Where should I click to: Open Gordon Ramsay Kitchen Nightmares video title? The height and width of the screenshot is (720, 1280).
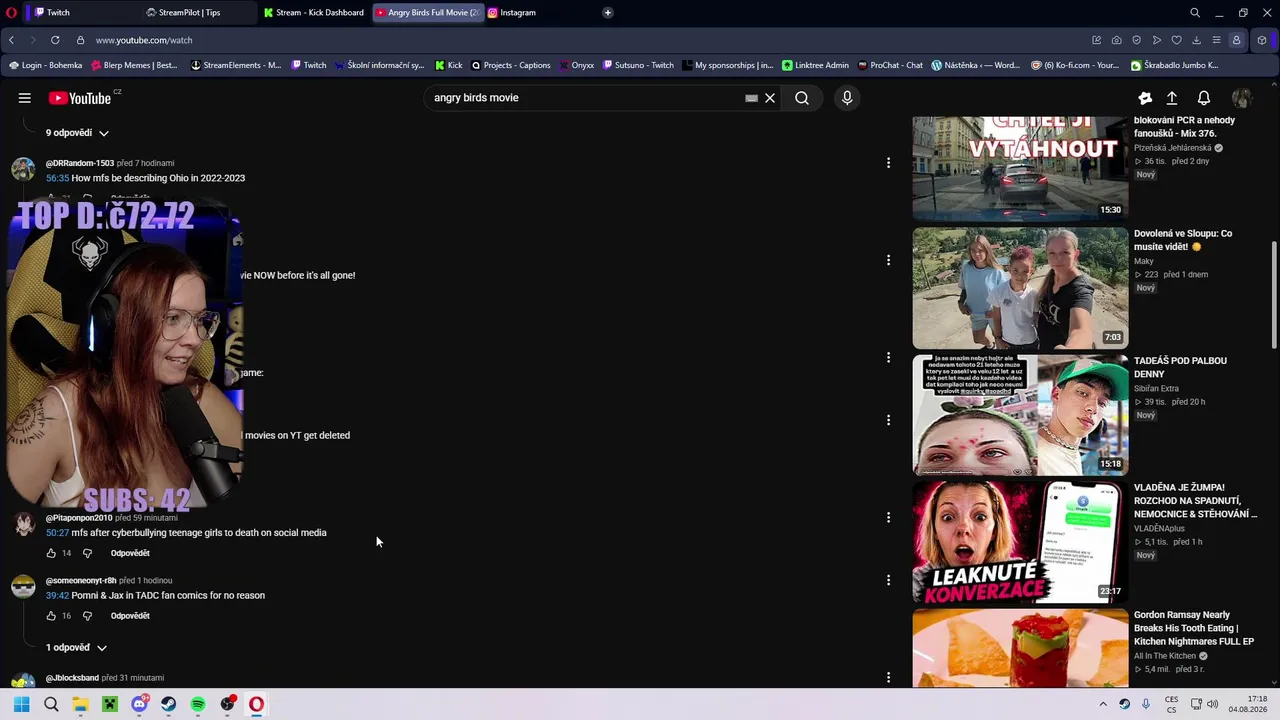(x=1194, y=628)
